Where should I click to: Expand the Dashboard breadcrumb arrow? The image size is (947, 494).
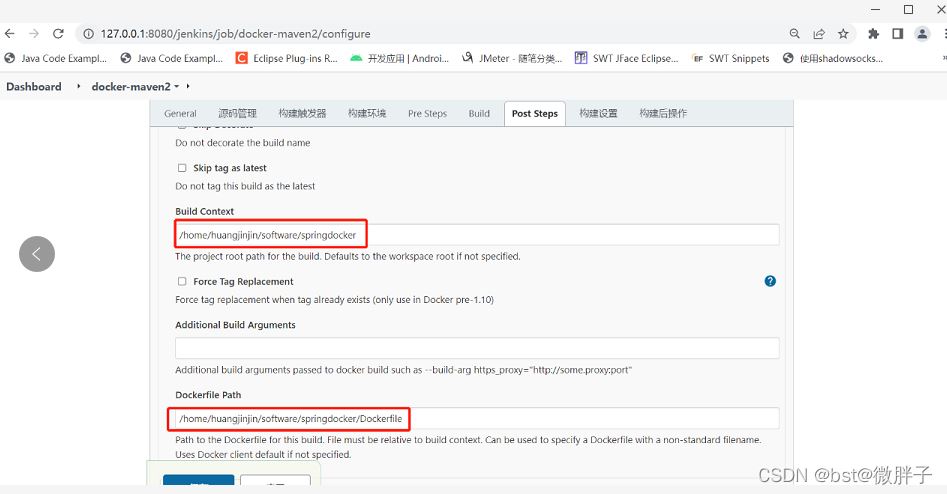pyautogui.click(x=77, y=87)
